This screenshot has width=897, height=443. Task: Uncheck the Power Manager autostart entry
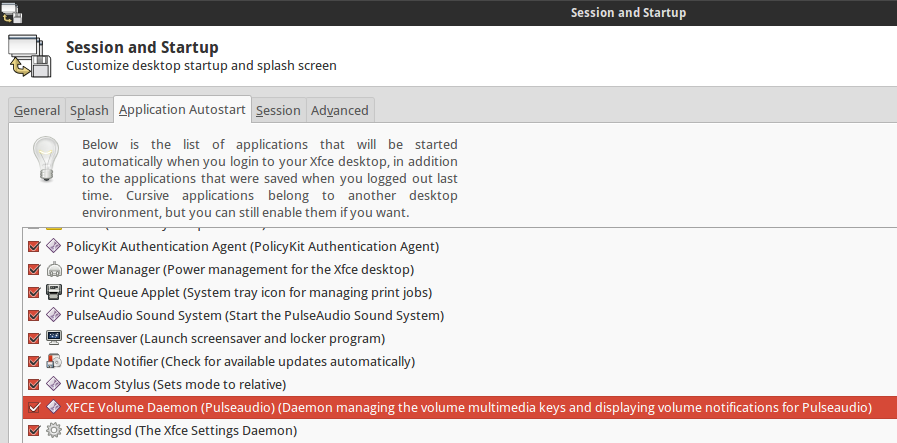[x=34, y=269]
